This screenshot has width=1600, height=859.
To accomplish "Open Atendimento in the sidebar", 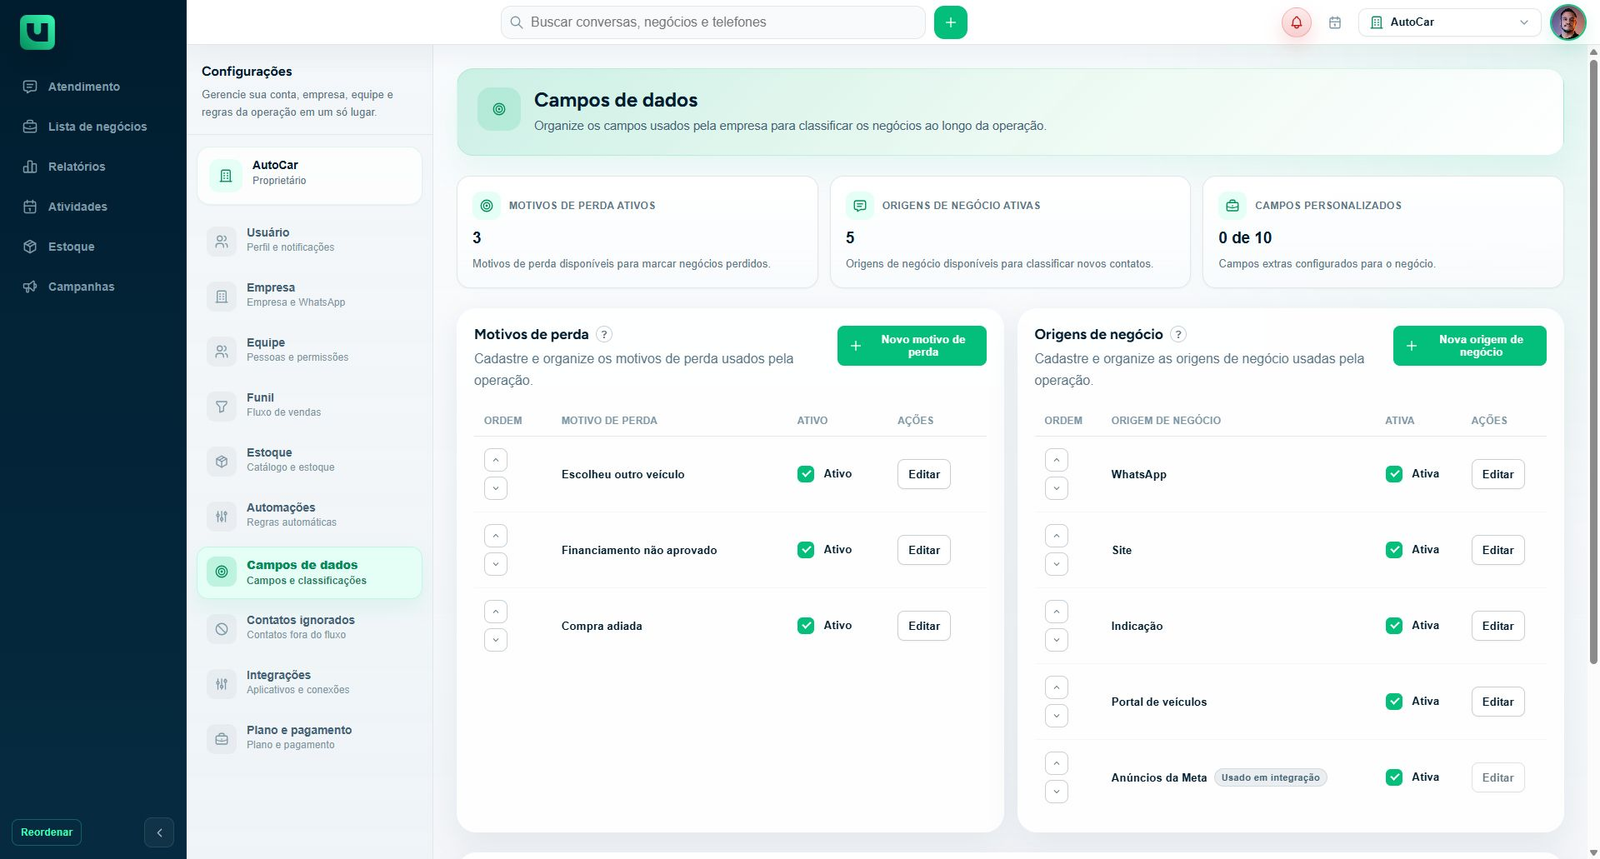I will (84, 87).
